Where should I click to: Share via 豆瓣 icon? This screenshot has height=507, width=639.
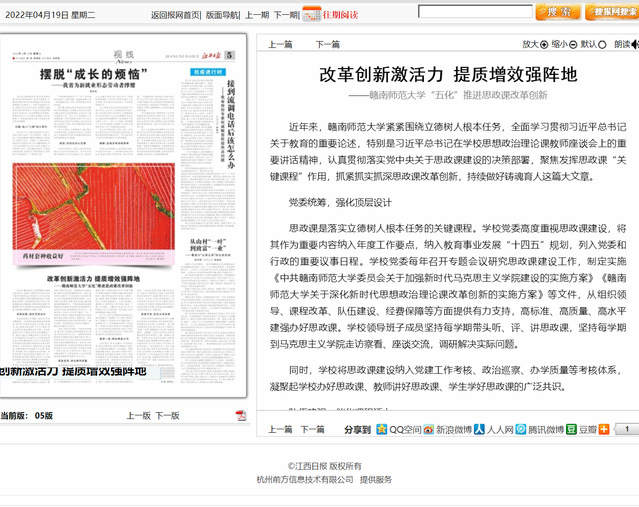coord(571,429)
